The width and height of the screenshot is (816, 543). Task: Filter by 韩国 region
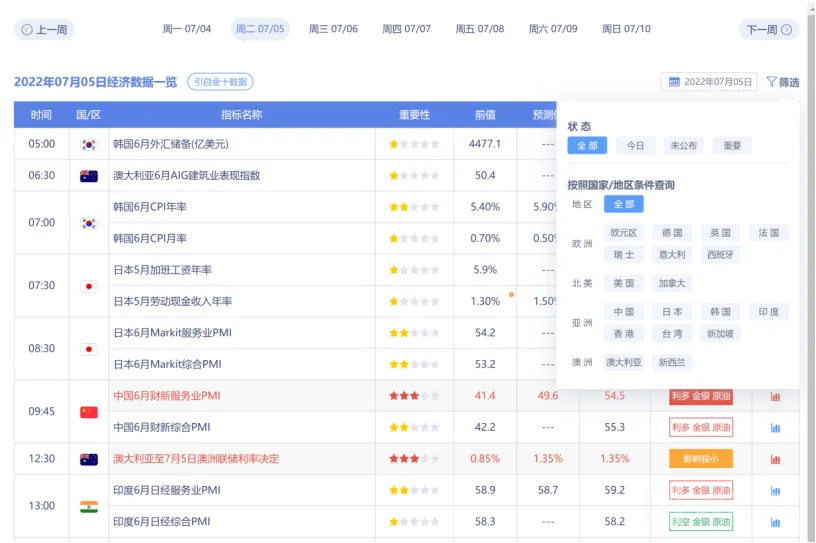(720, 312)
